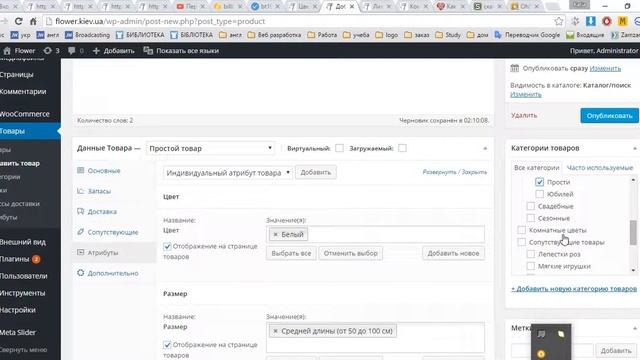Collapse the Категории товаров panel arrow
Image resolution: width=640 pixels, height=360 pixels.
click(635, 148)
